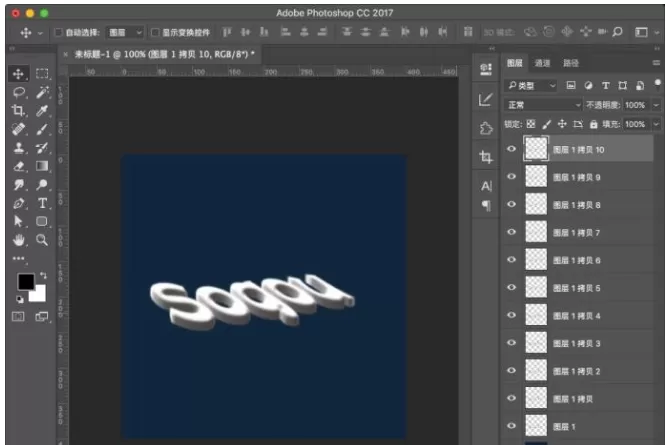Screen dimensions: 666x445
Task: Select the Brush tool
Action: pos(42,129)
